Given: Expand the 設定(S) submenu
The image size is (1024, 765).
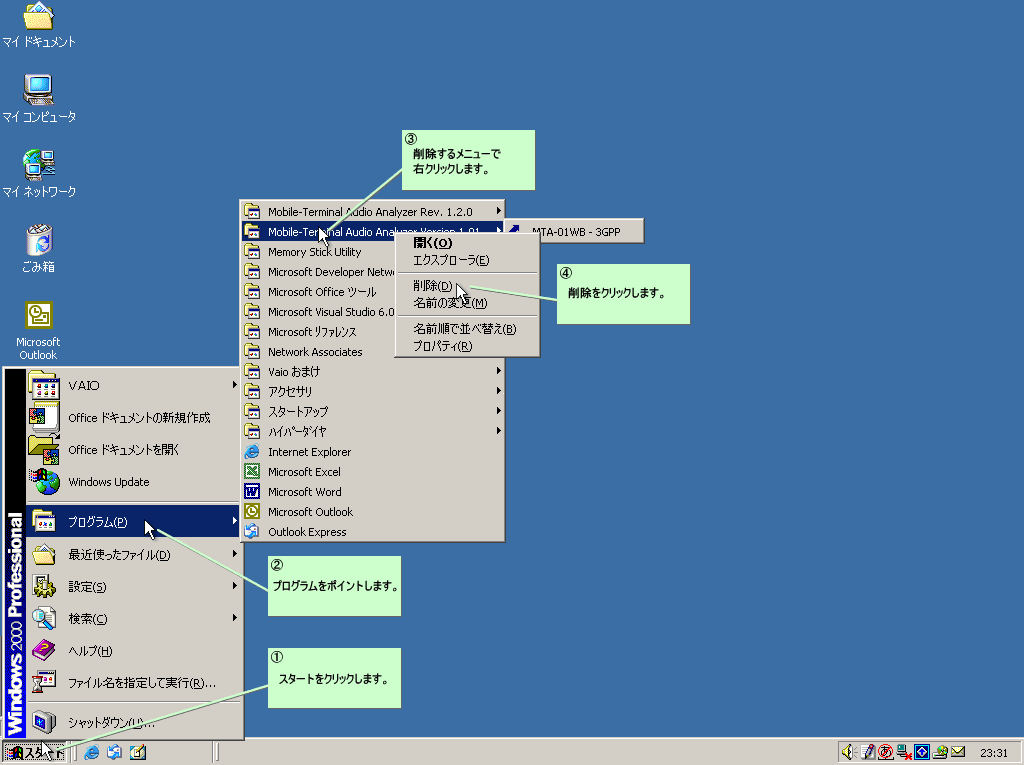Looking at the screenshot, I should click(133, 586).
